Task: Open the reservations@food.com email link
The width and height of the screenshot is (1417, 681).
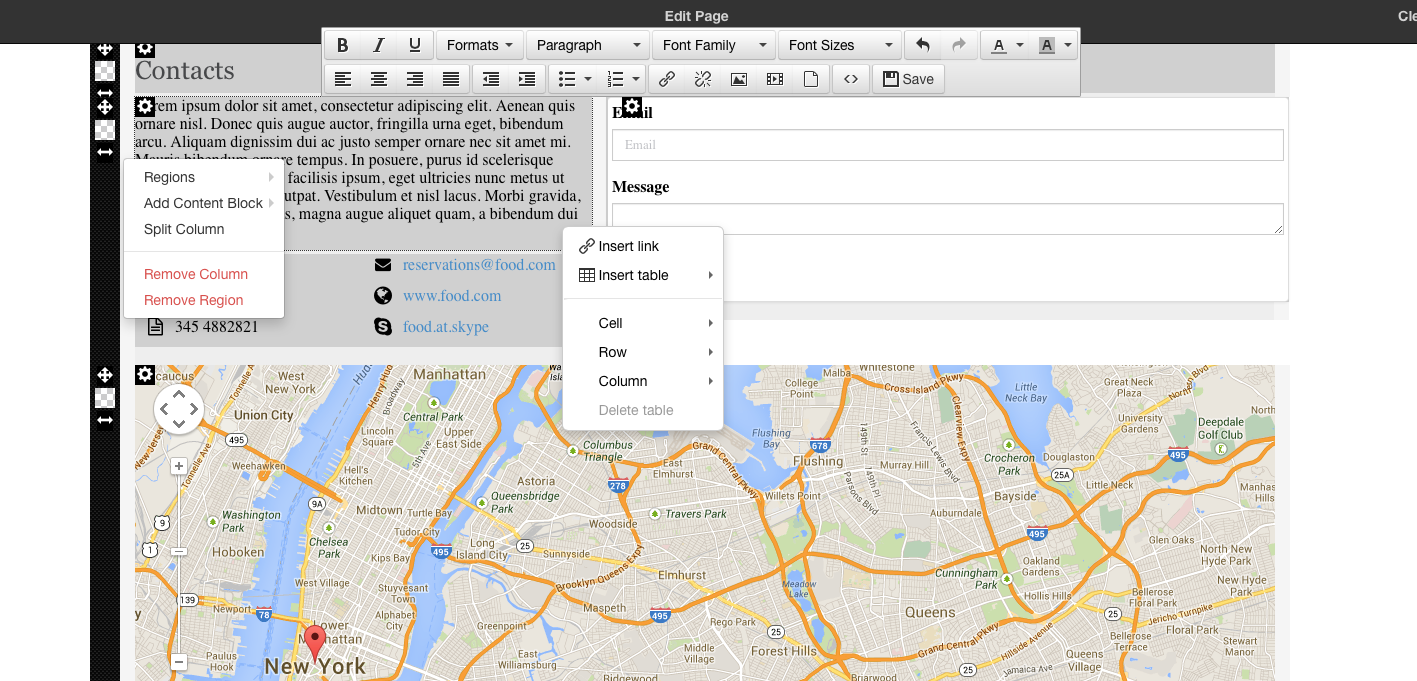Action: pos(479,265)
